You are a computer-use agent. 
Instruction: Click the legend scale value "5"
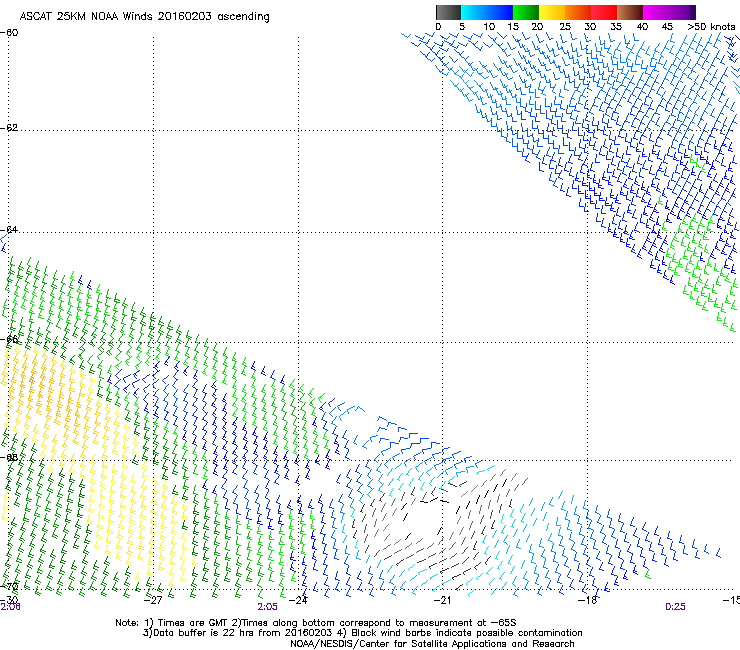[x=462, y=27]
